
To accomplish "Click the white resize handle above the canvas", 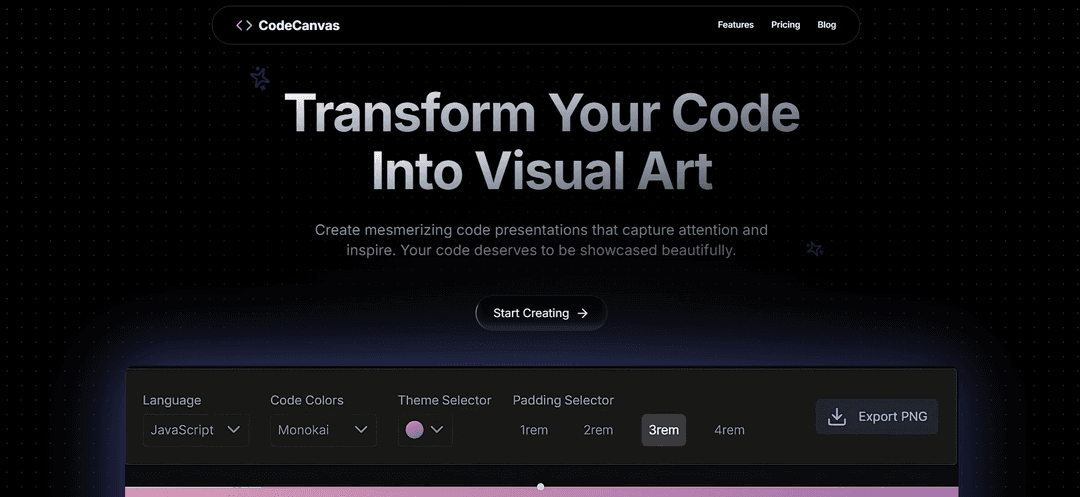I will pos(541,487).
